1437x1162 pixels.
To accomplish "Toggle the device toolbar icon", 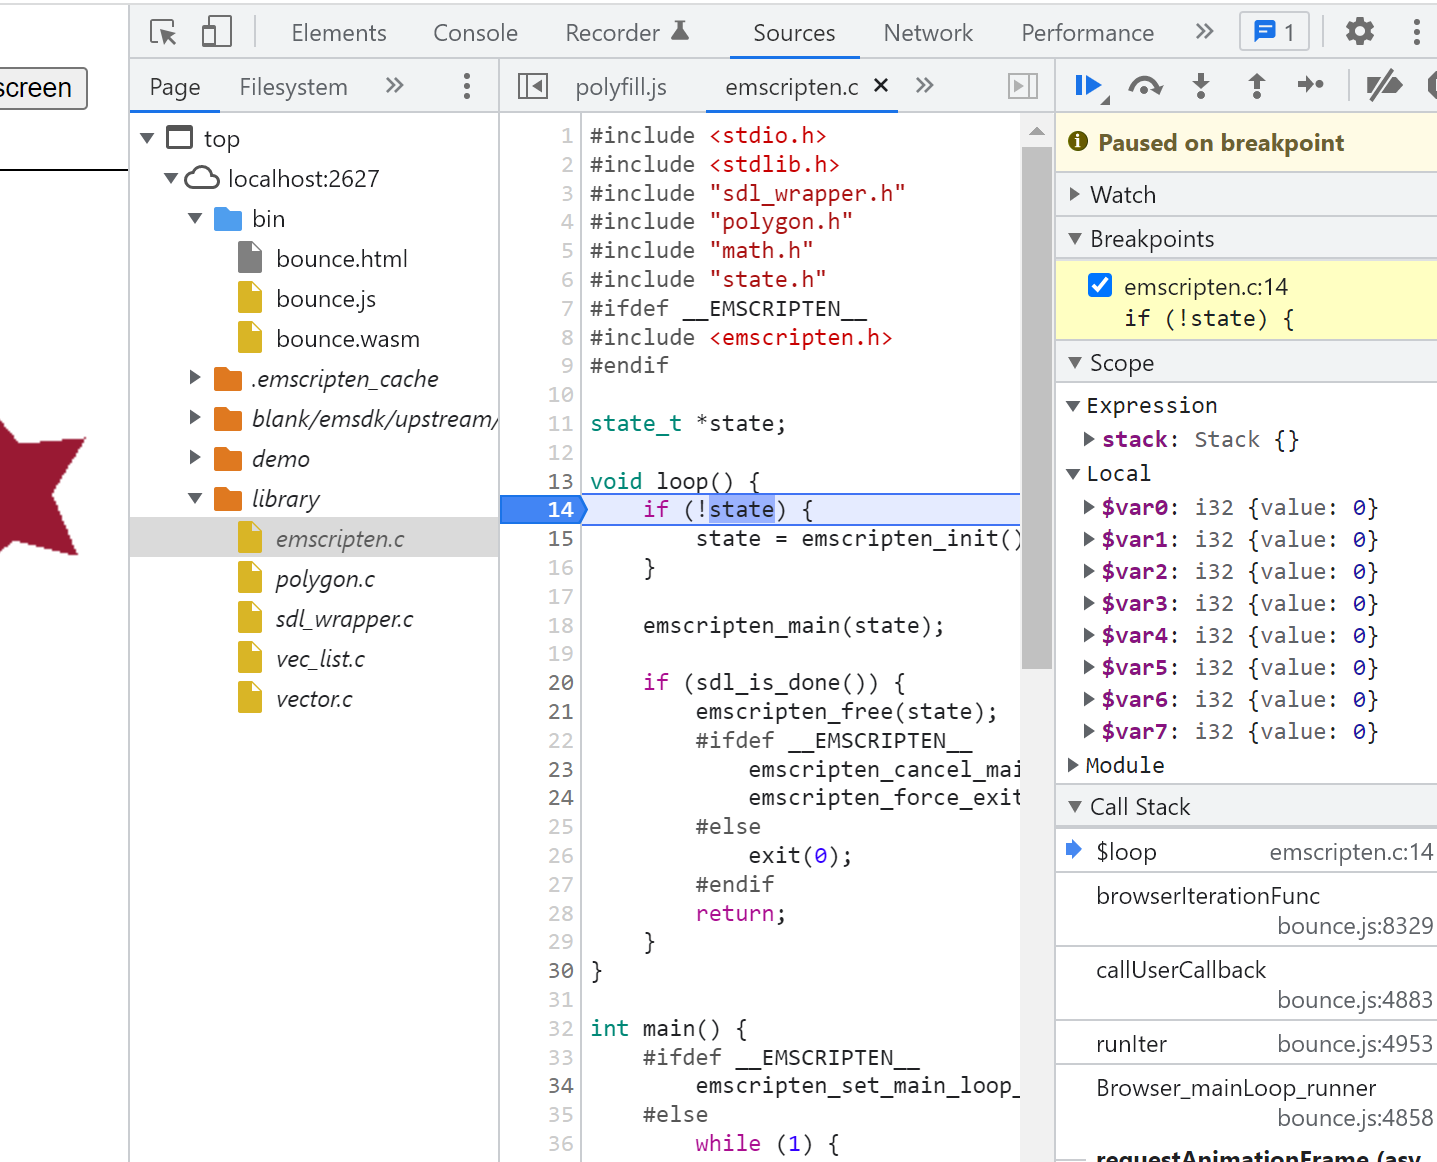I will click(216, 32).
